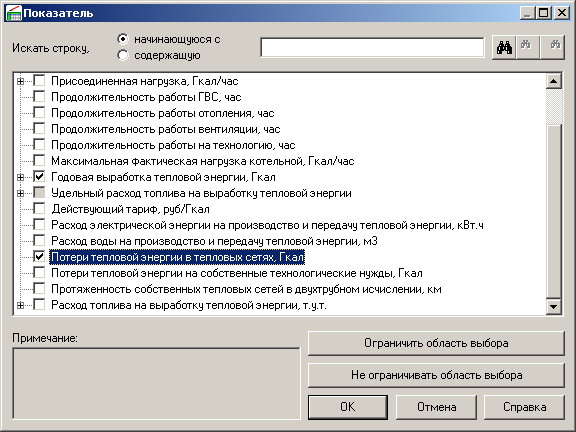Click the rightmost find-previous binoculars icon

pyautogui.click(x=552, y=47)
